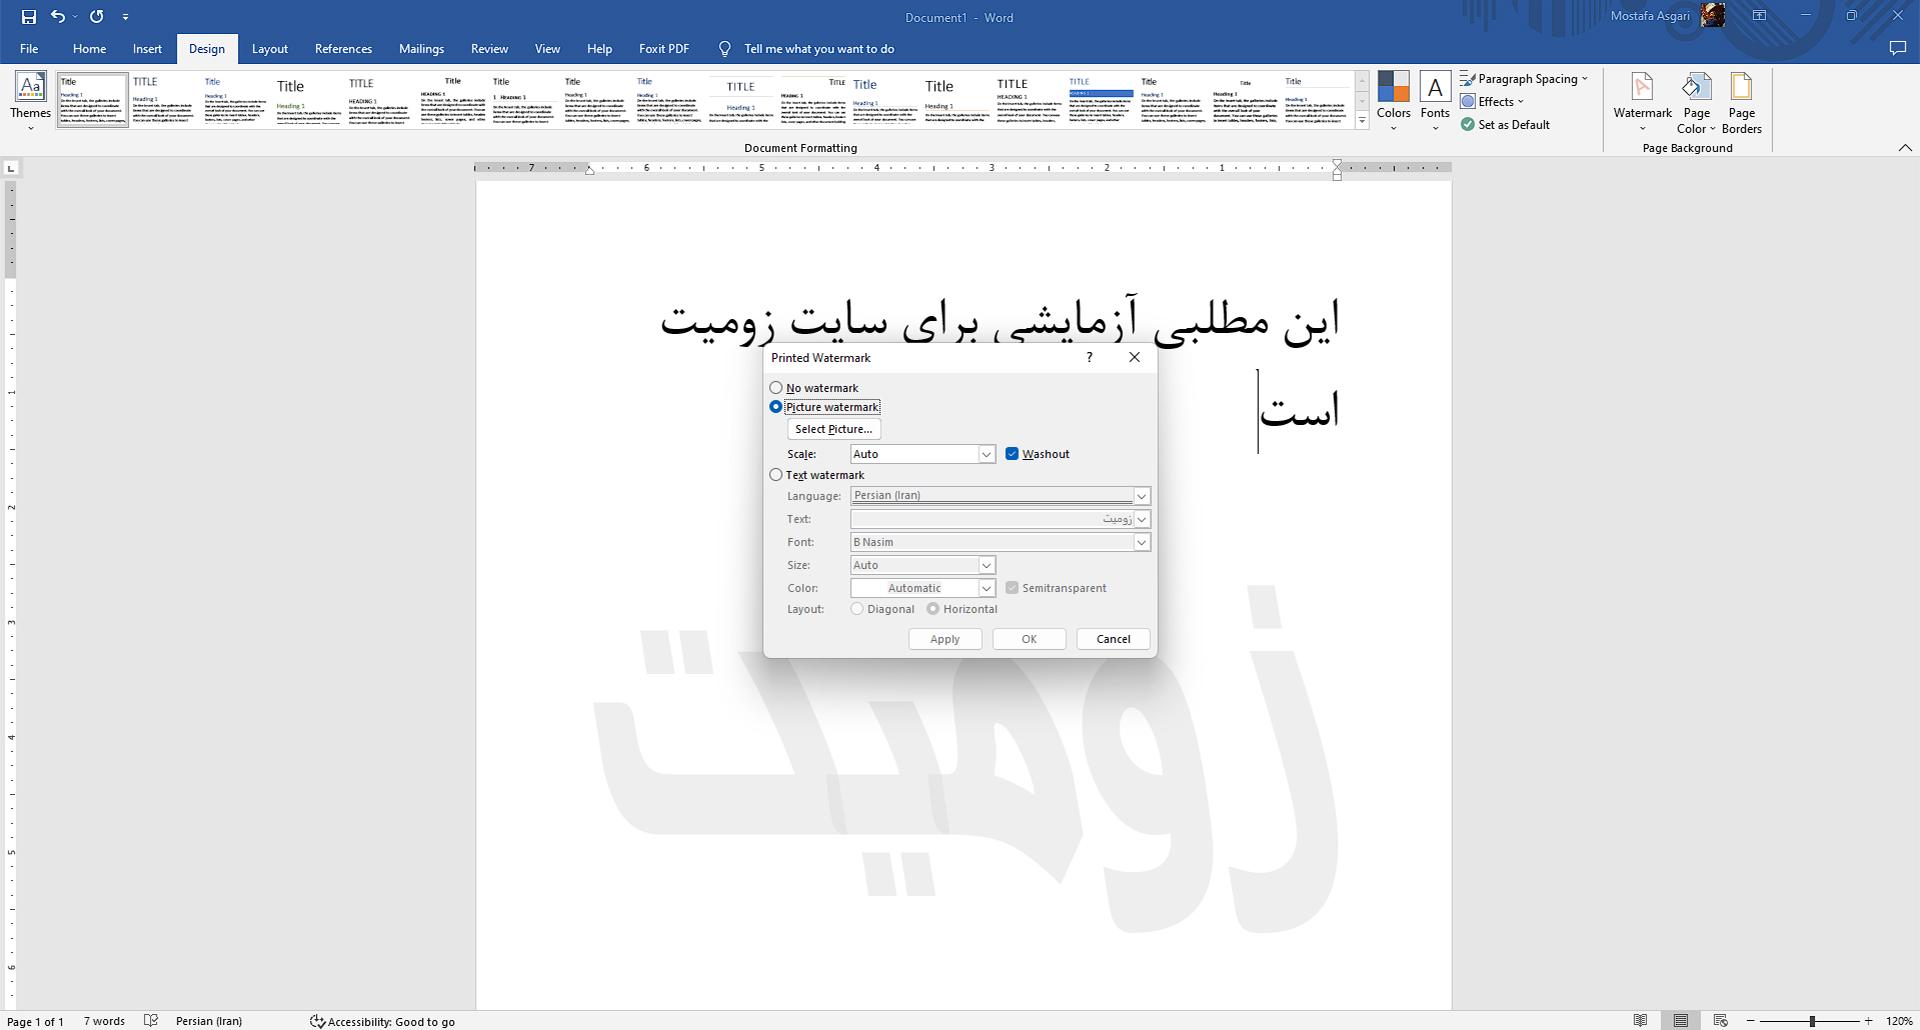This screenshot has height=1030, width=1920.
Task: Click the zoom out minus button
Action: [1751, 1021]
